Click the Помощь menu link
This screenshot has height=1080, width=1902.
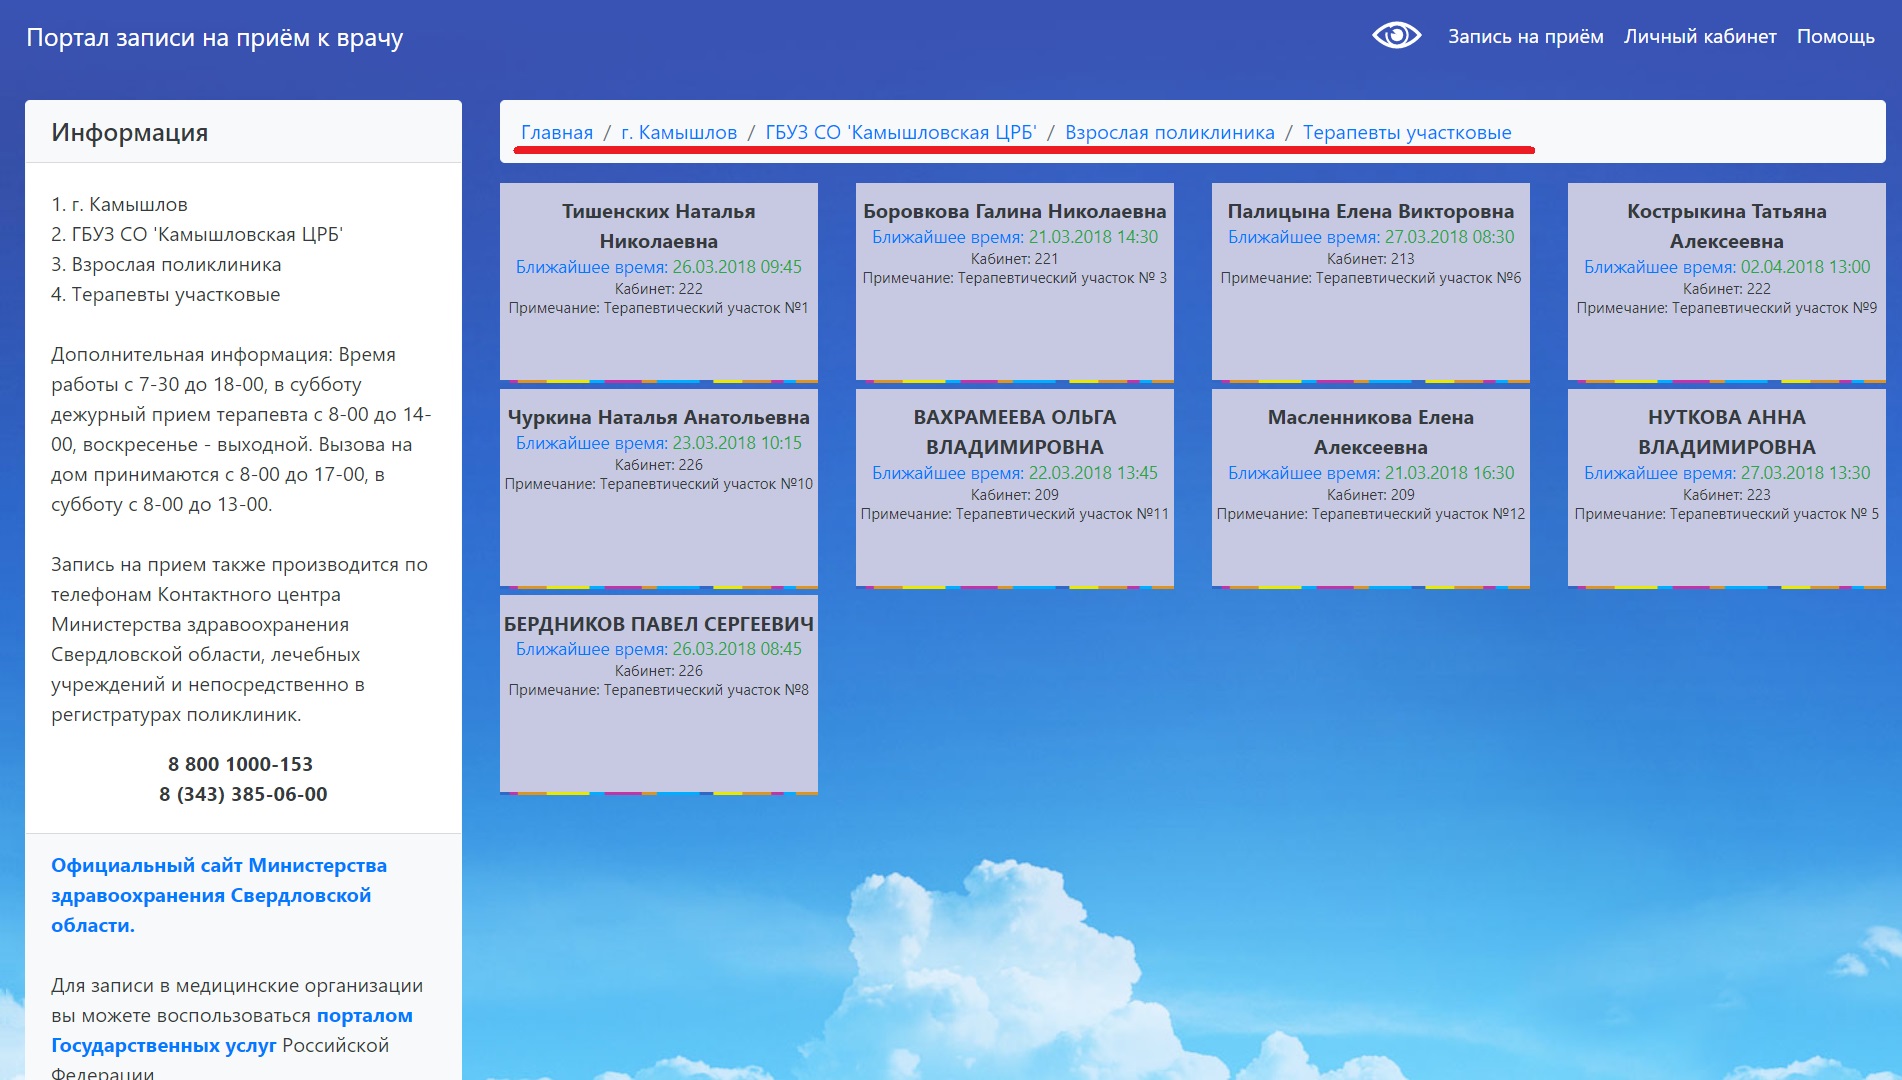click(x=1835, y=37)
